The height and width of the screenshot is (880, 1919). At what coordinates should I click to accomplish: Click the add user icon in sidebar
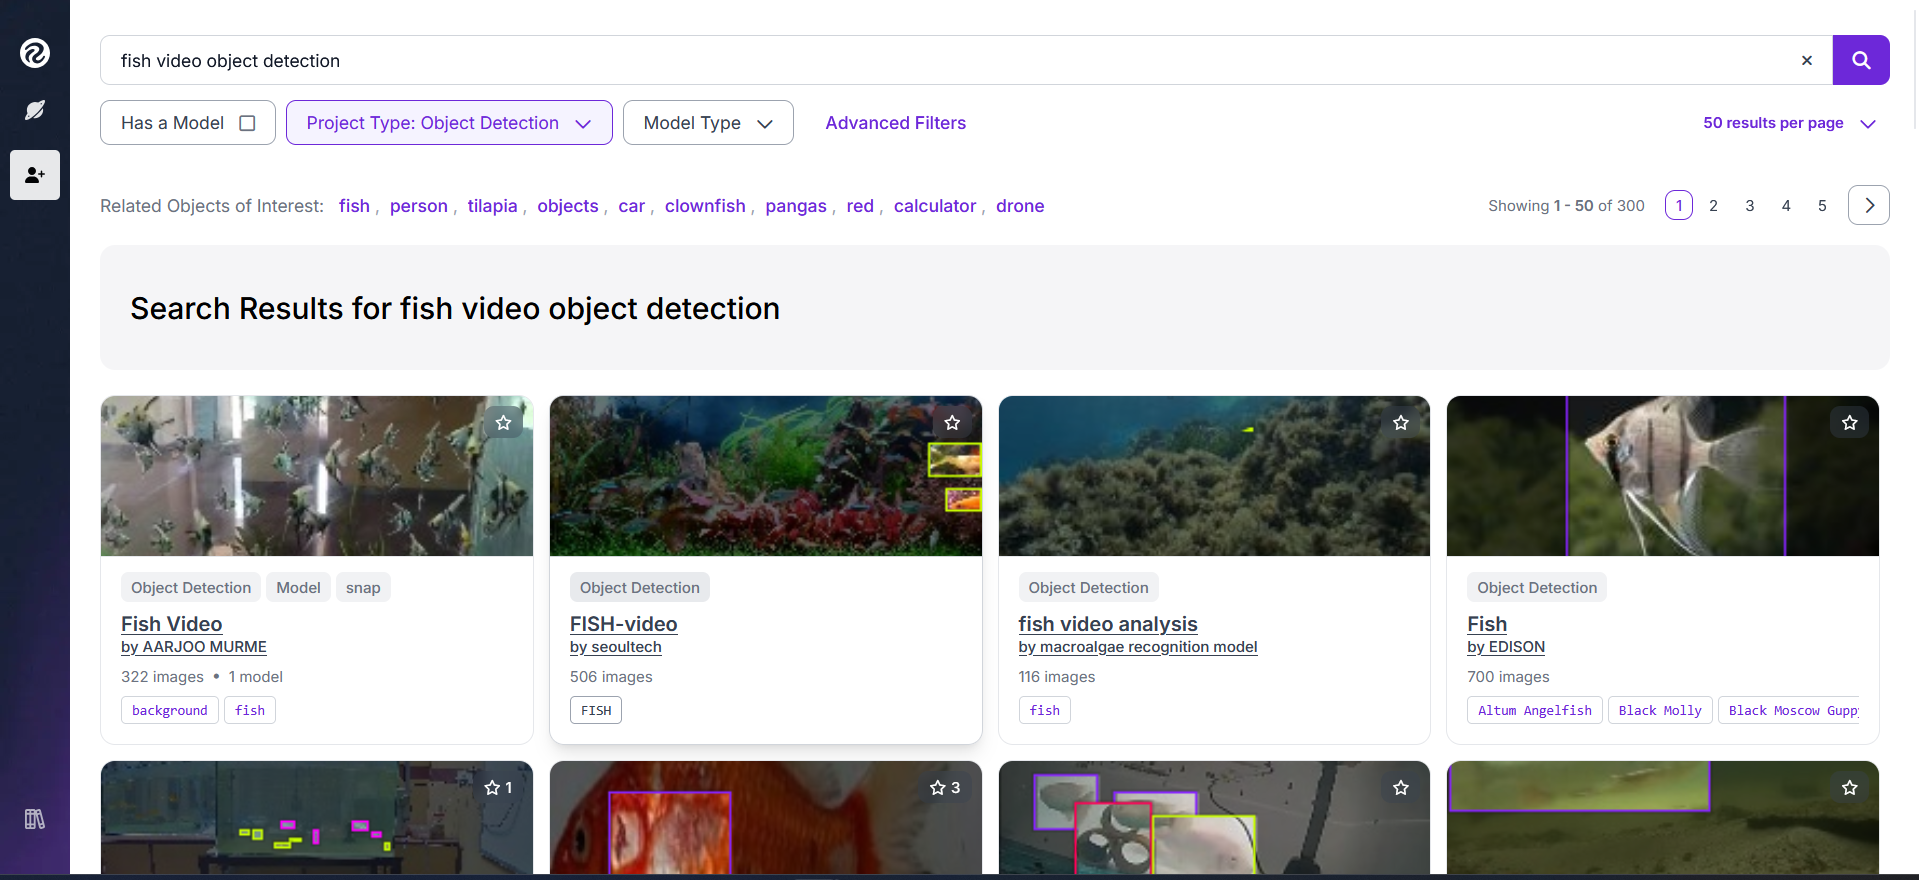coord(35,175)
